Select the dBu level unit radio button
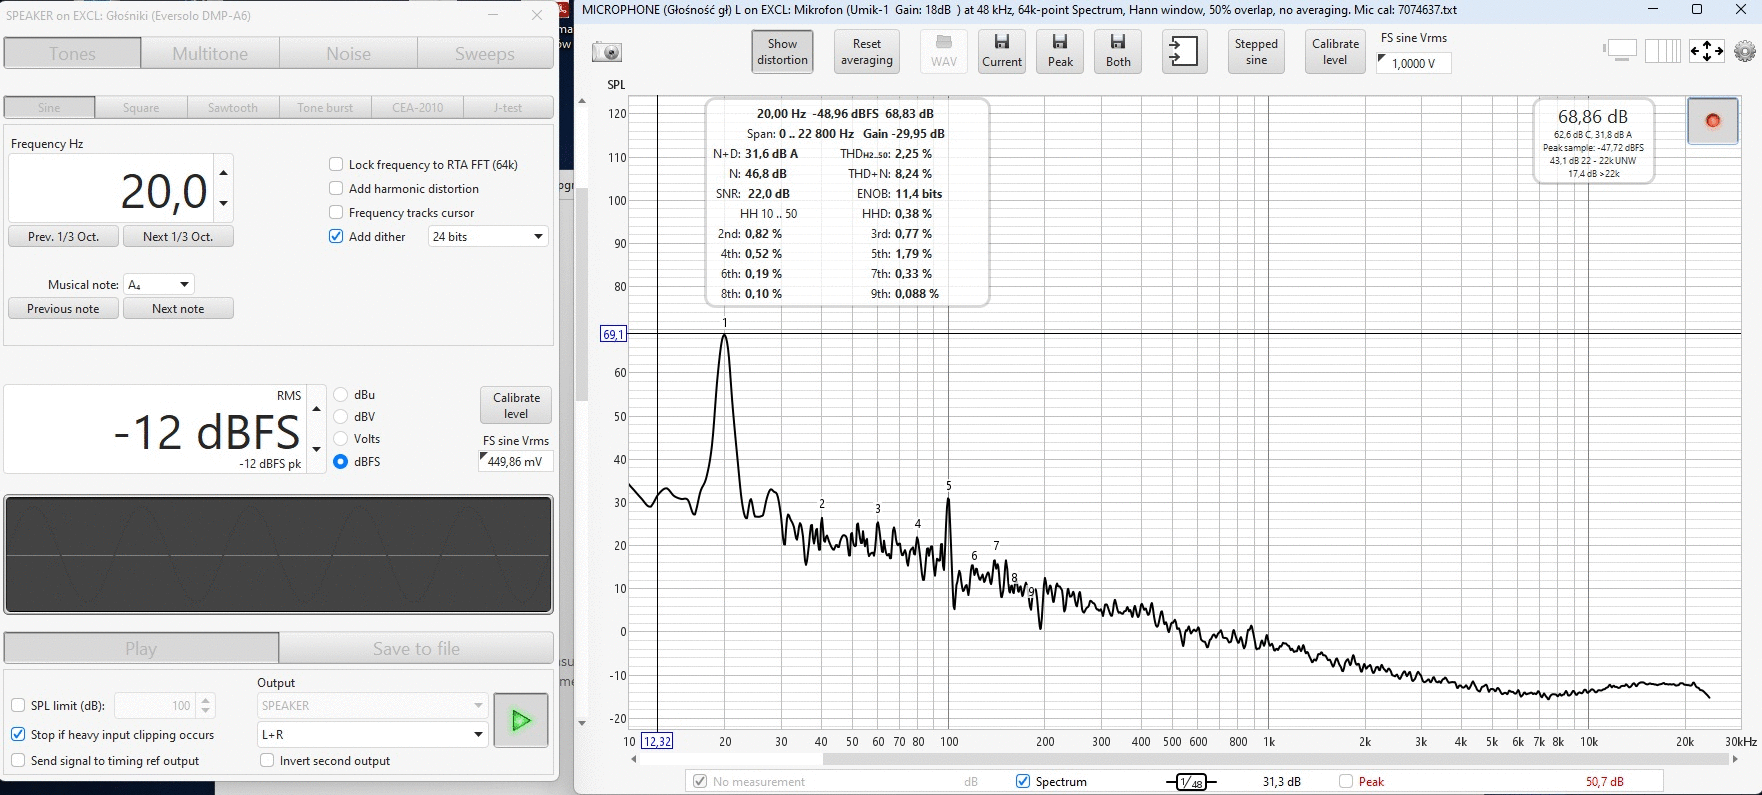 (341, 395)
